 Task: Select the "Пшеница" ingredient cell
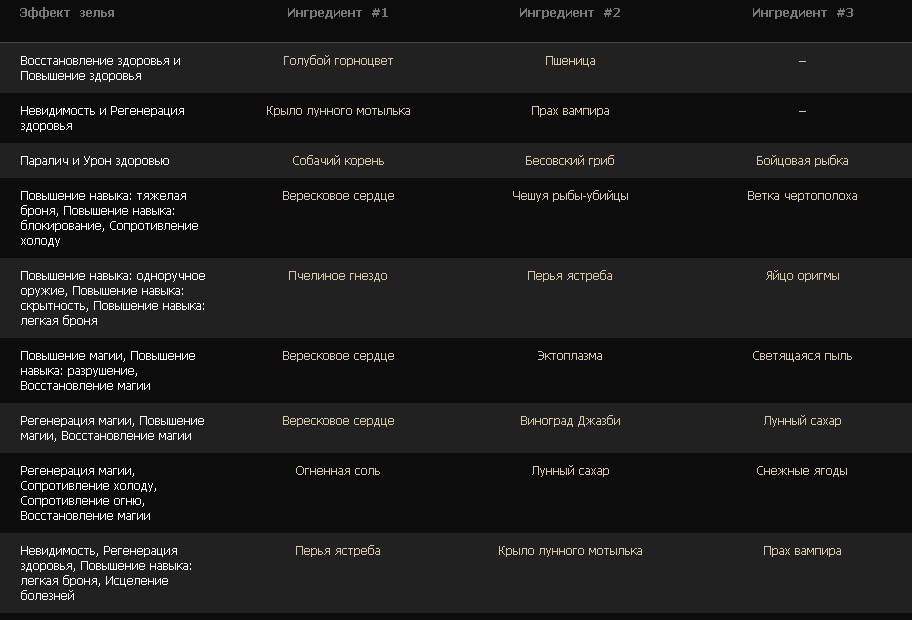point(570,61)
